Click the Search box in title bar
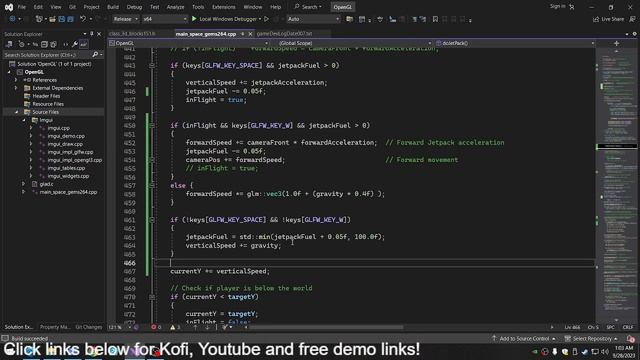The width and height of the screenshot is (640, 360). point(308,7)
